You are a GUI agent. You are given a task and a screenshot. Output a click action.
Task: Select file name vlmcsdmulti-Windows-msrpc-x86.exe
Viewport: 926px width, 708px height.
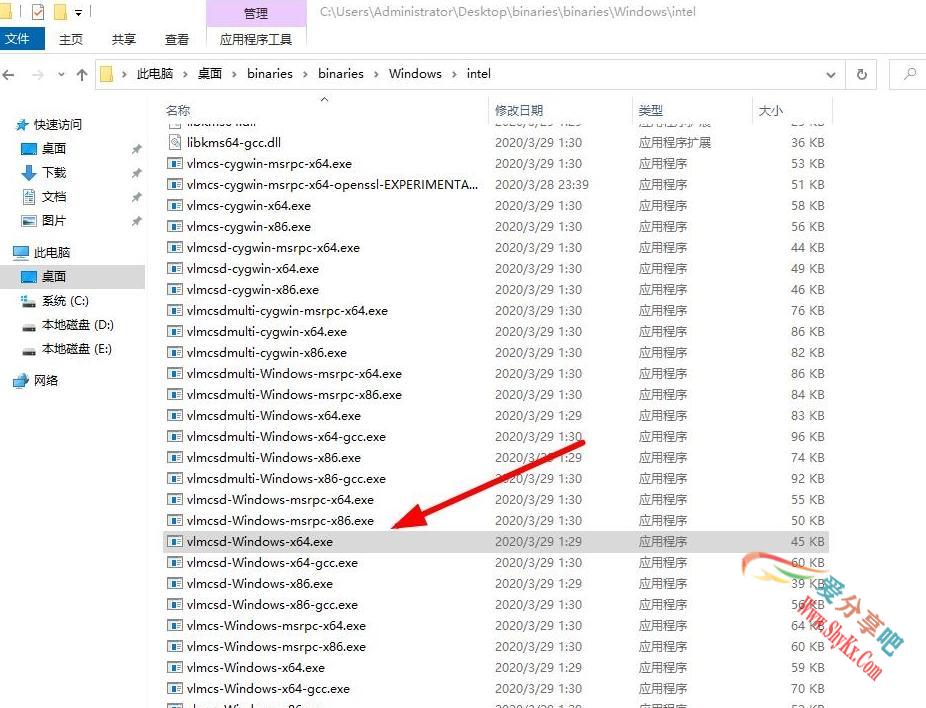coord(294,394)
